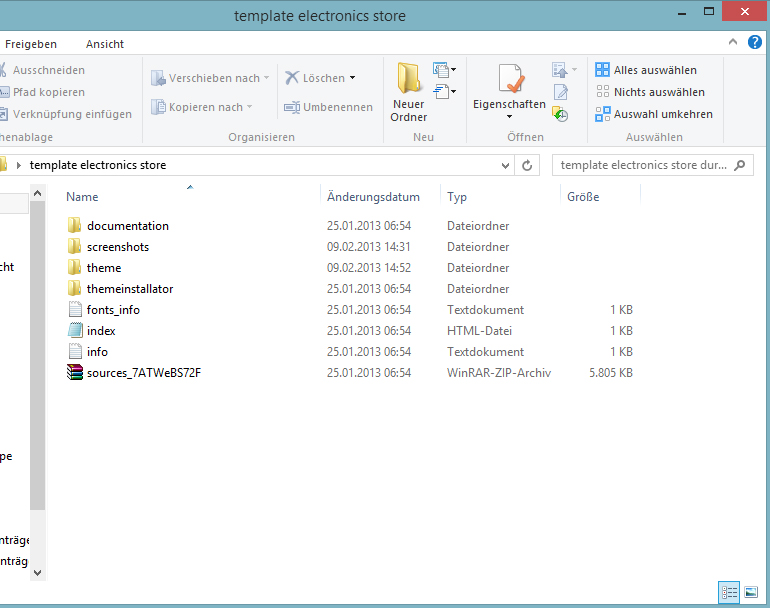Image resolution: width=770 pixels, height=608 pixels.
Task: Click the file history clock icon
Action: tap(560, 115)
